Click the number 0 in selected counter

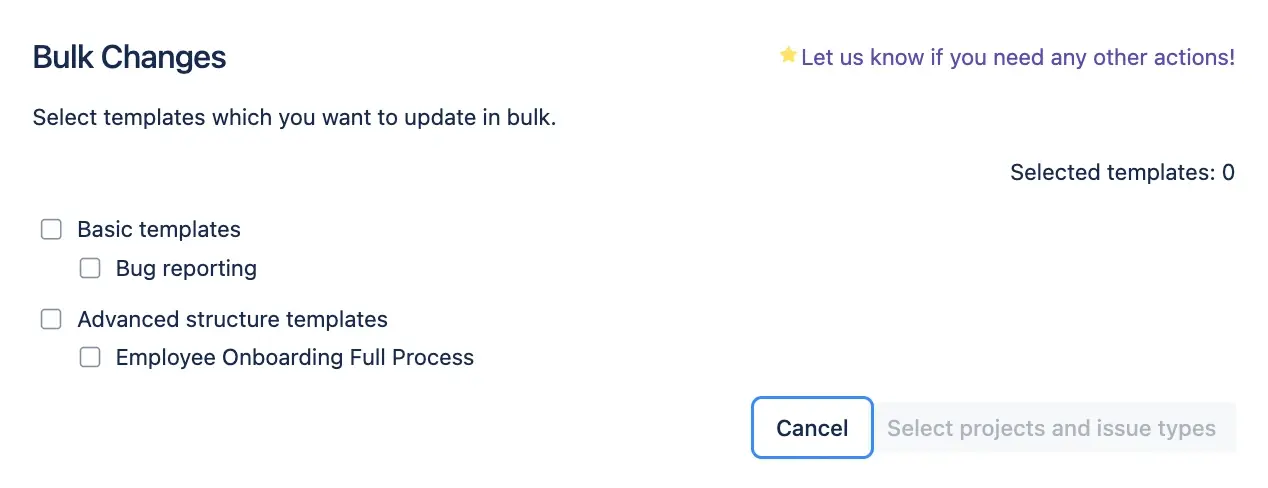click(1228, 172)
